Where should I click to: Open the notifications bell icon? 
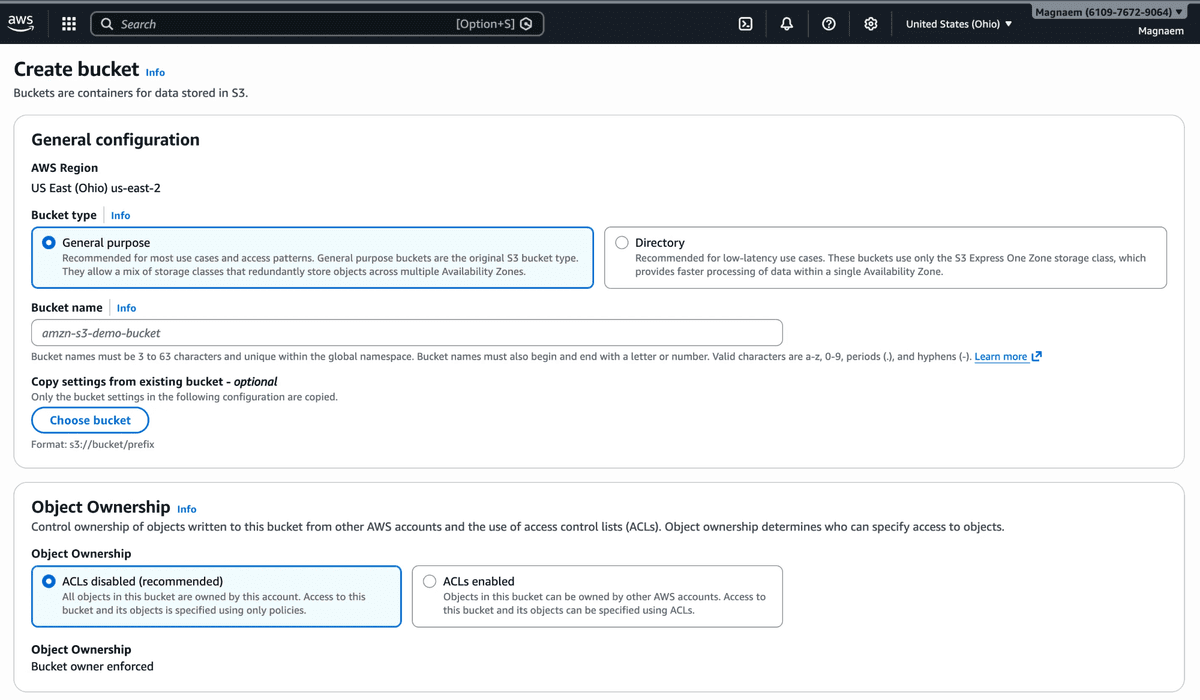tap(787, 24)
